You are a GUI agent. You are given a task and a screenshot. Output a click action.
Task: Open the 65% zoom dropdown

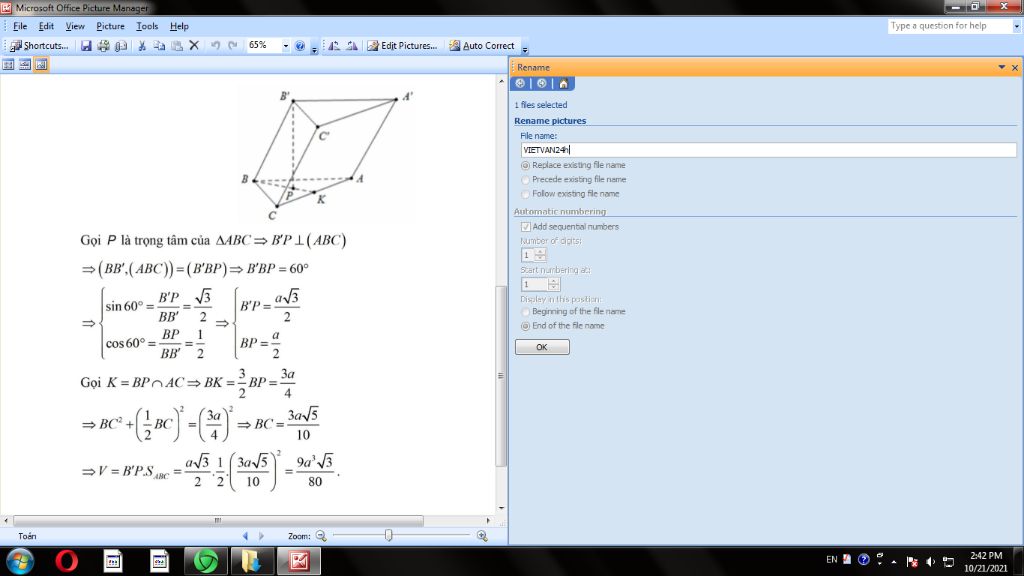coord(285,46)
